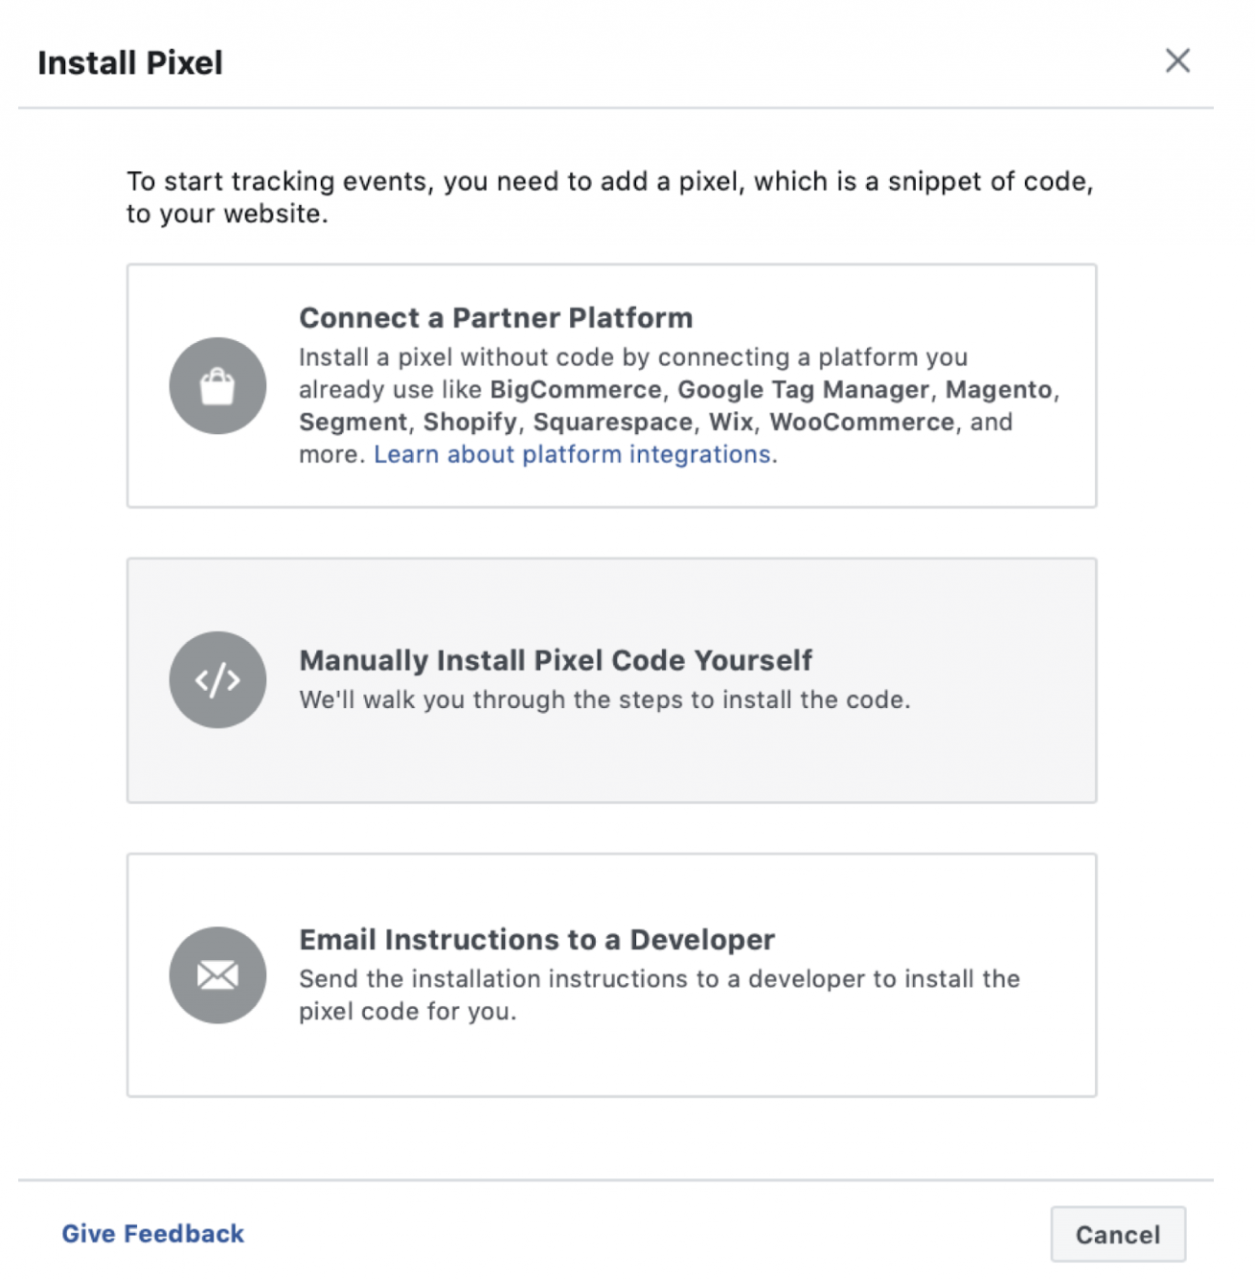Click the walk-through steps description text

(x=604, y=700)
